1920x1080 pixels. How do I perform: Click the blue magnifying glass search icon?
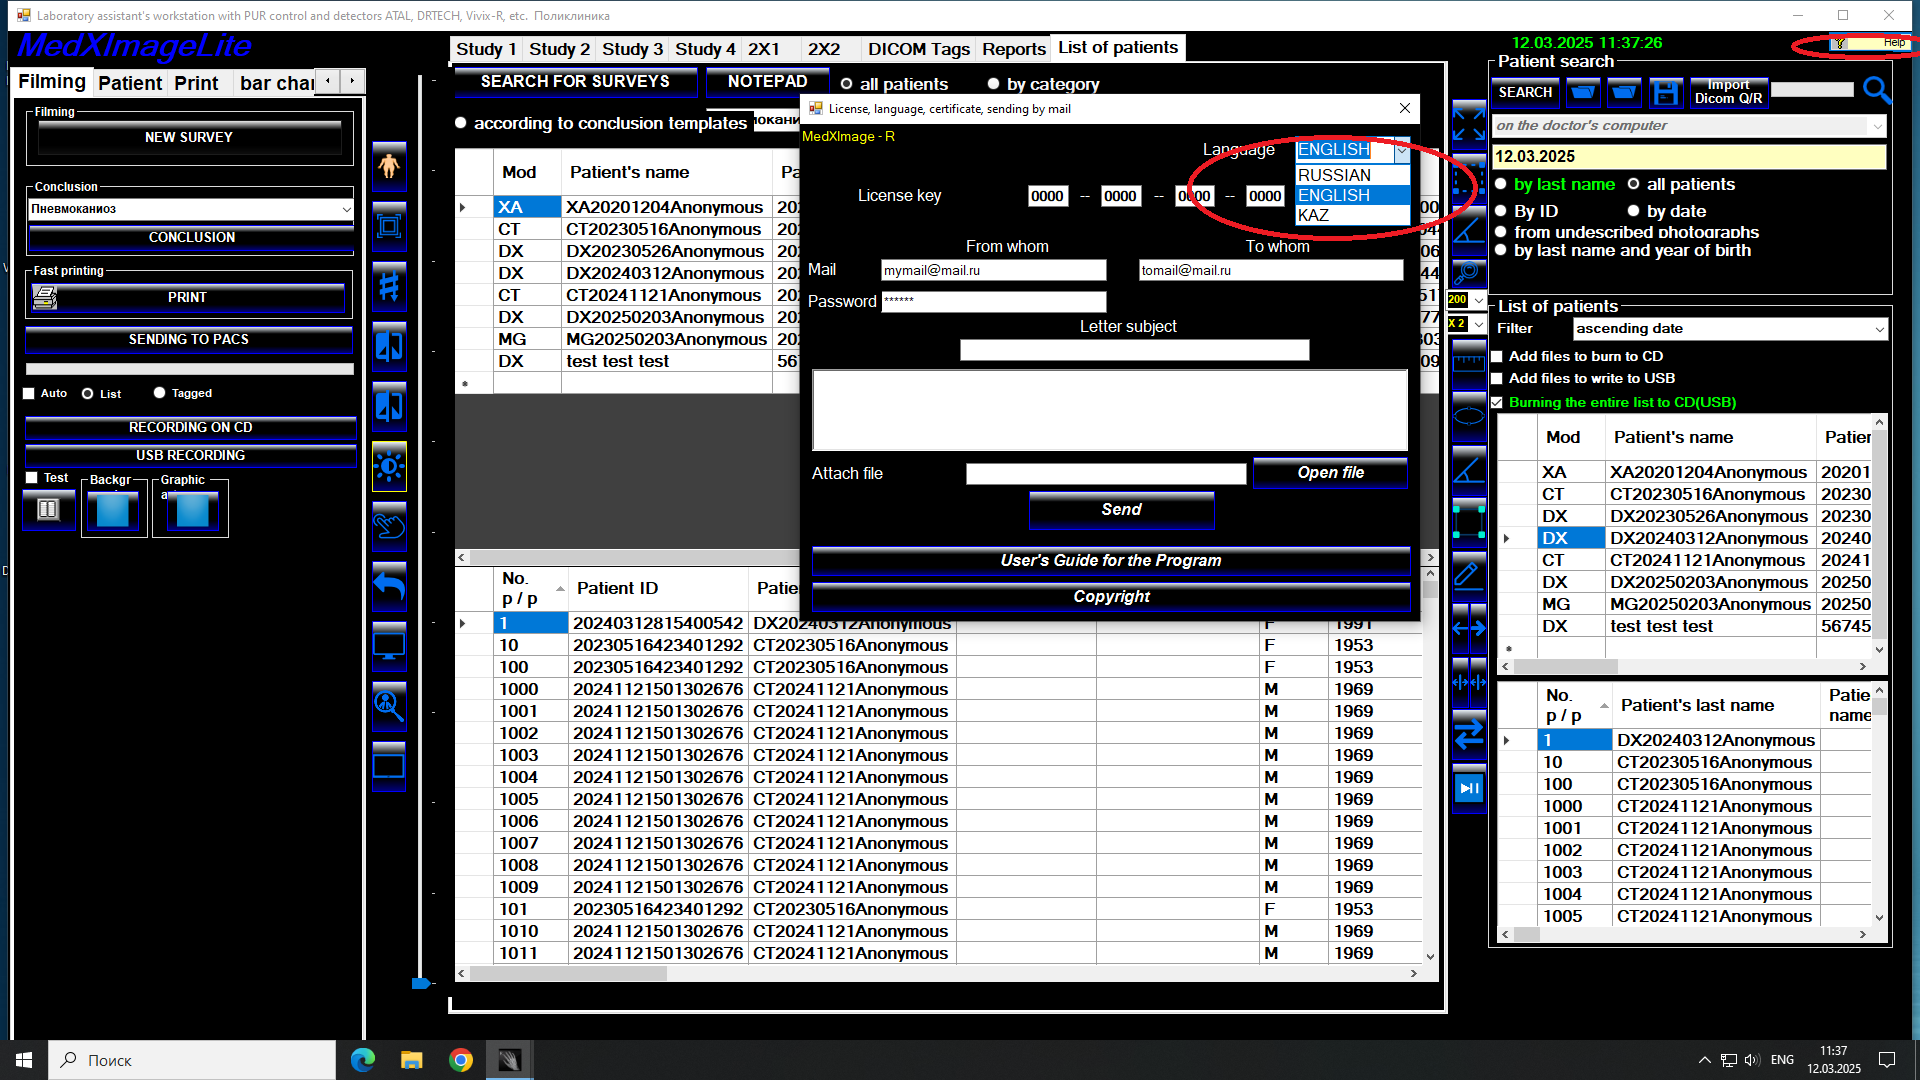click(1877, 91)
